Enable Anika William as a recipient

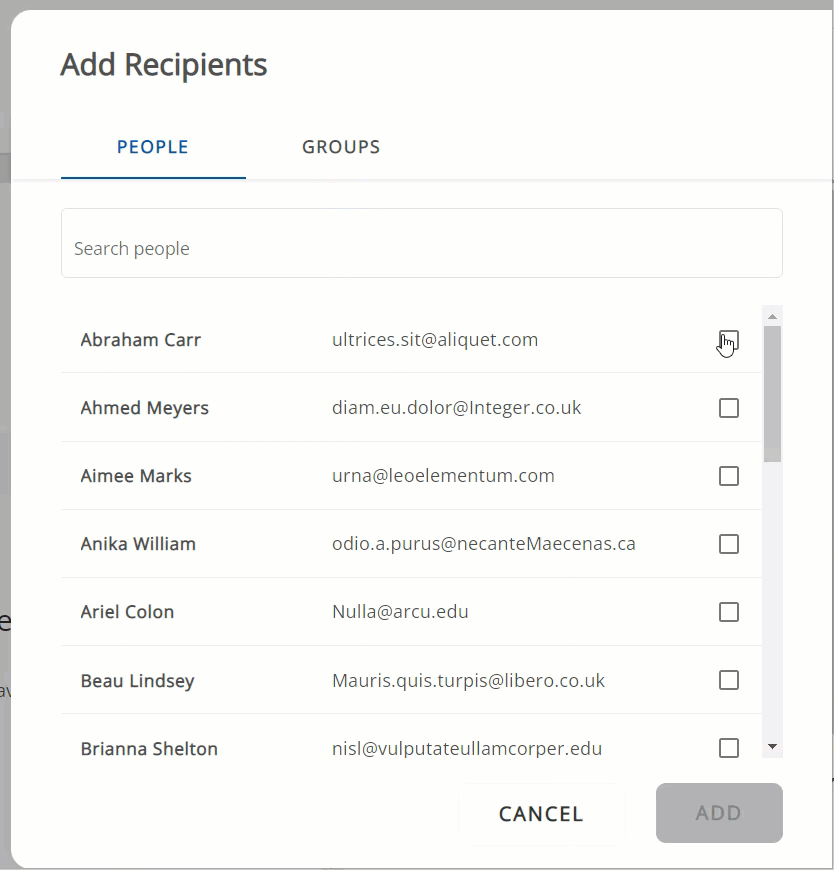[729, 544]
